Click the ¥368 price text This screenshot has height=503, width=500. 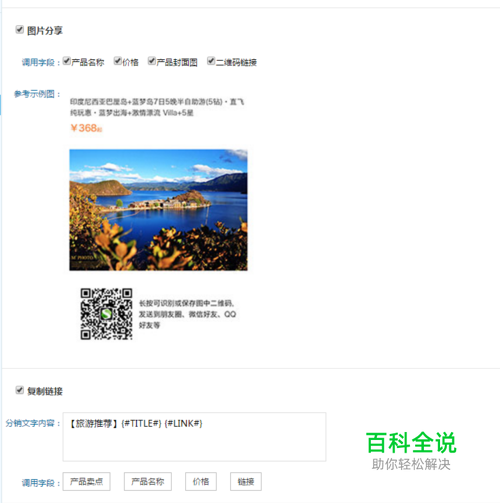pyautogui.click(x=86, y=128)
